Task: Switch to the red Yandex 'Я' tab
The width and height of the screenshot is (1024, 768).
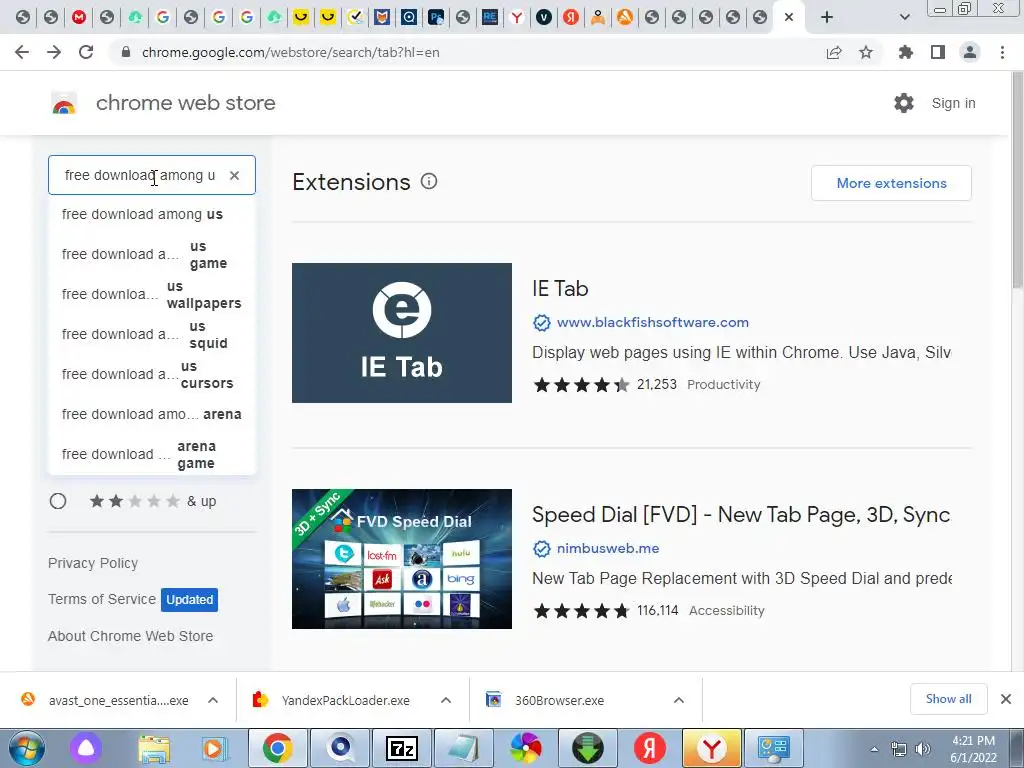Action: pos(571,18)
